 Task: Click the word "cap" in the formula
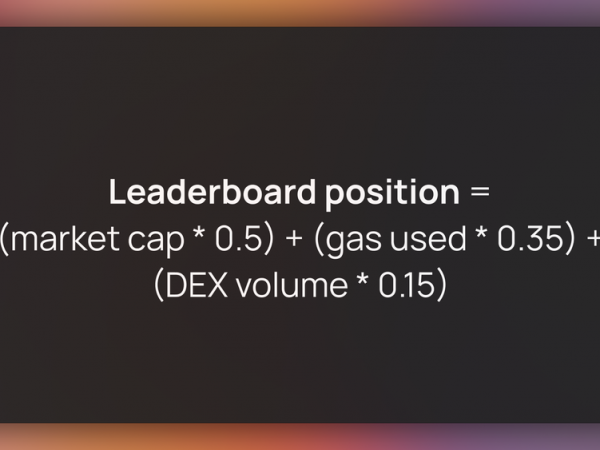click(156, 243)
